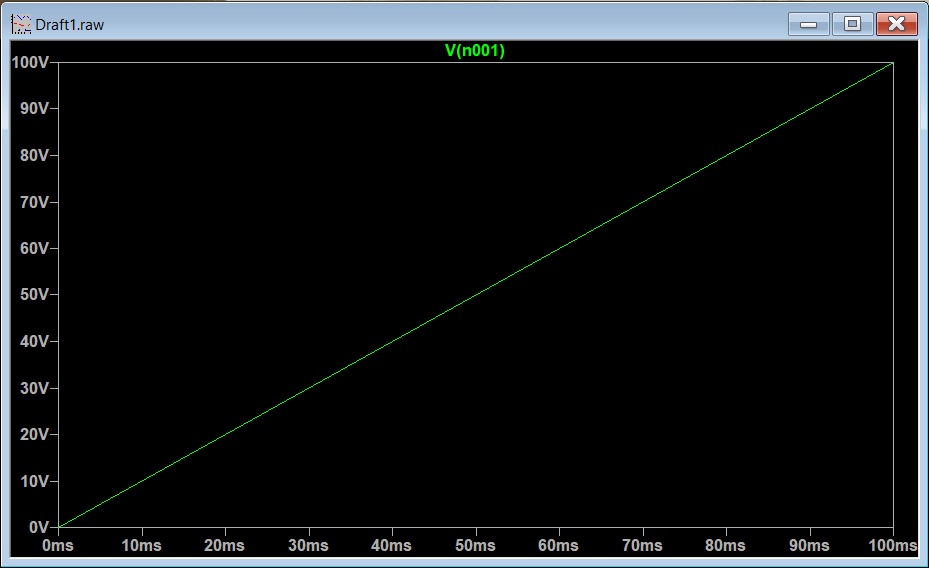
Task: Click the 50ms horizontal axis label
Action: [475, 545]
